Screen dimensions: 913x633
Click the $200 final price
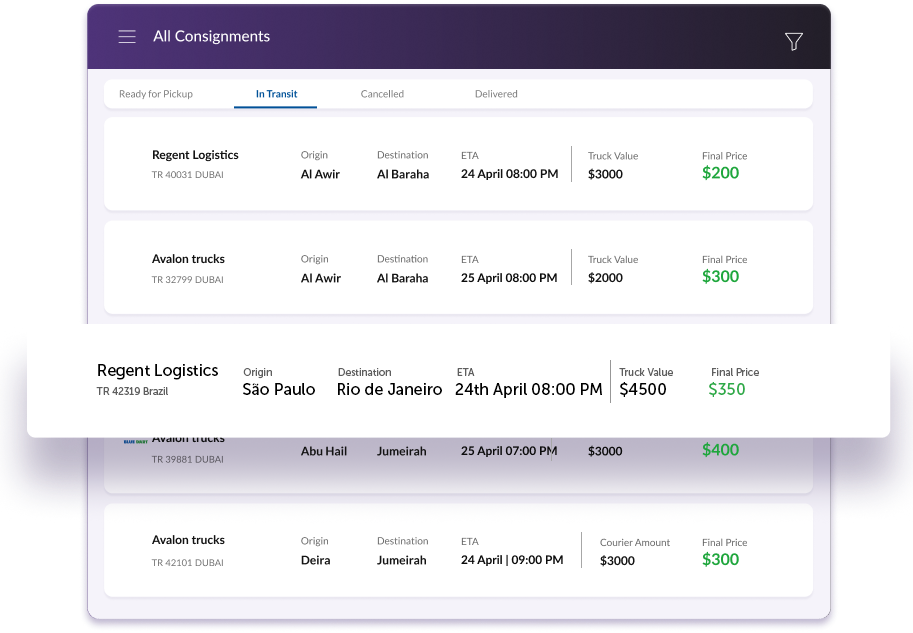point(720,173)
